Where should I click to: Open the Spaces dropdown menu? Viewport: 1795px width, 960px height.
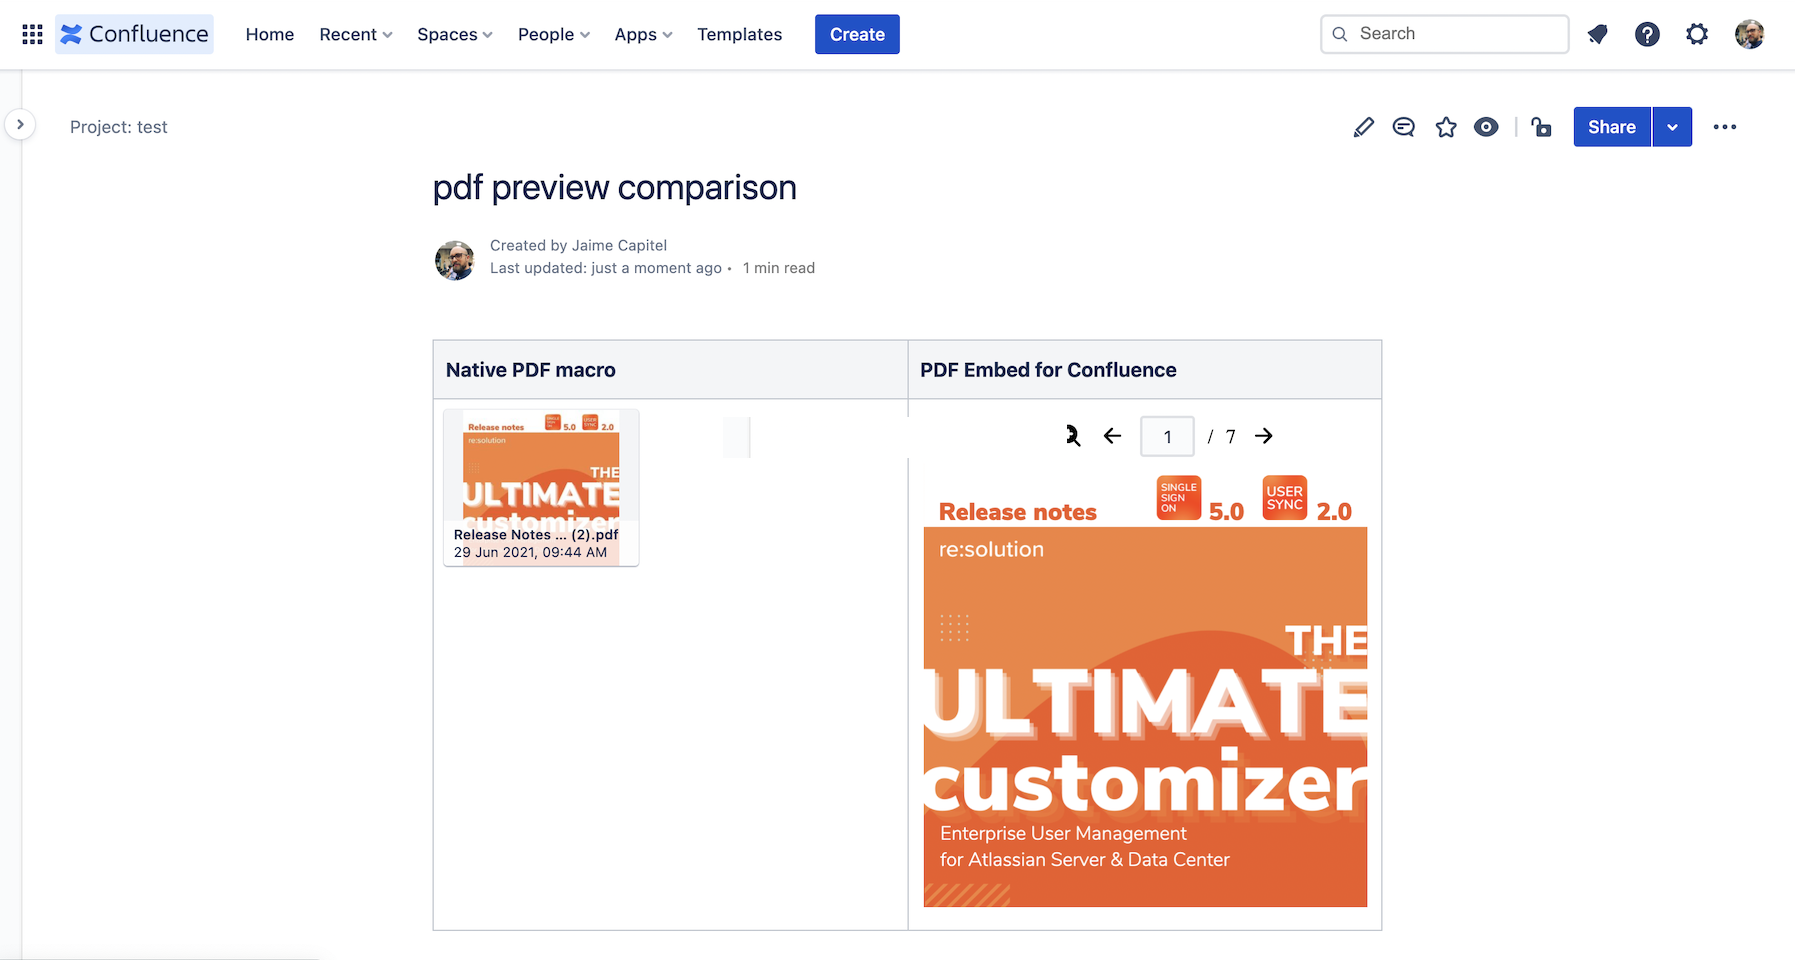[455, 34]
